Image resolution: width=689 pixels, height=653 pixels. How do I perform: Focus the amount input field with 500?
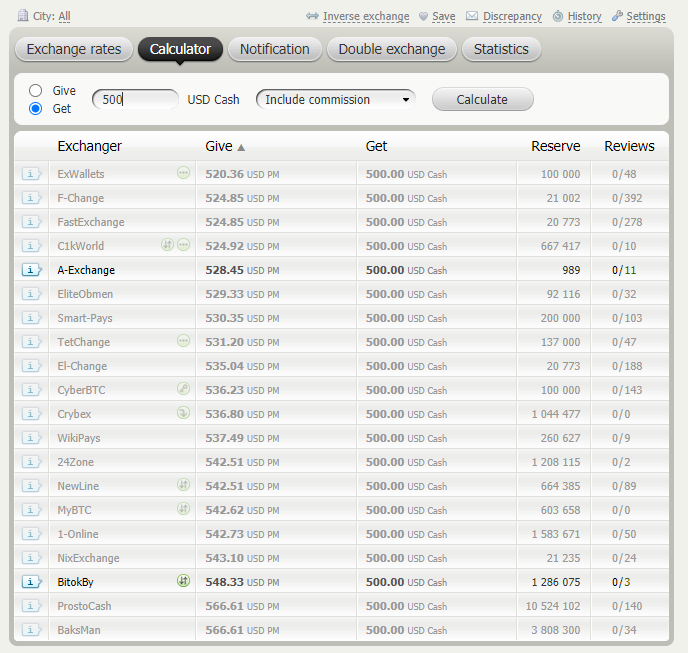135,99
